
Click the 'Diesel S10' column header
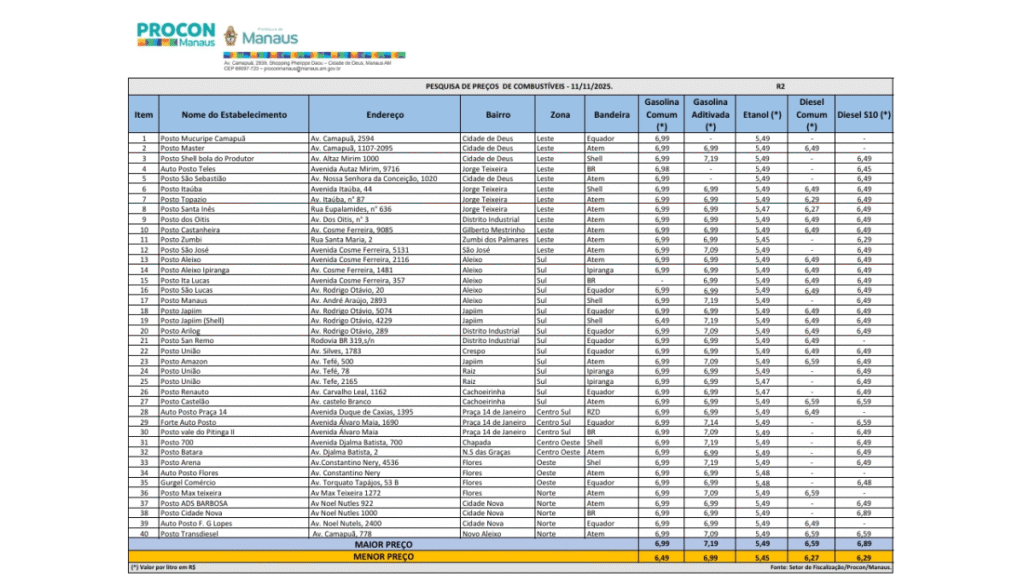click(863, 115)
